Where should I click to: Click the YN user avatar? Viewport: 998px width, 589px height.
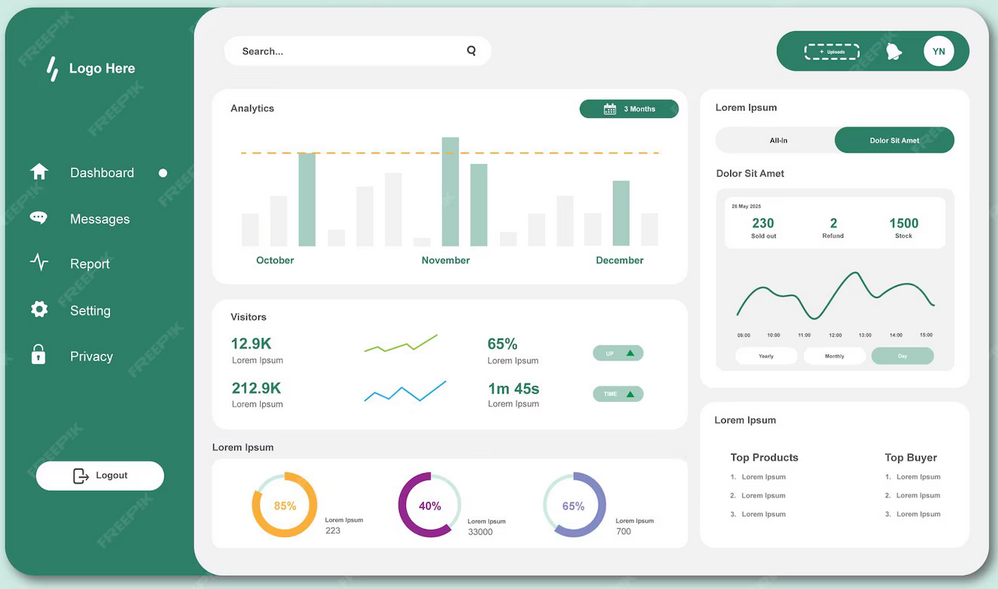tap(938, 51)
